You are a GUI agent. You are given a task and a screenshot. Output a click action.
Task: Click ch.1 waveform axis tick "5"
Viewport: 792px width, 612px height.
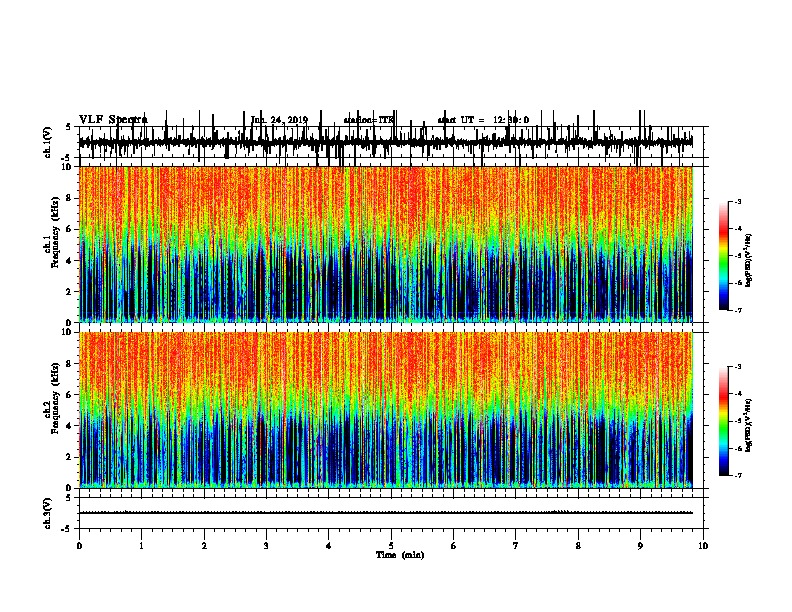69,127
